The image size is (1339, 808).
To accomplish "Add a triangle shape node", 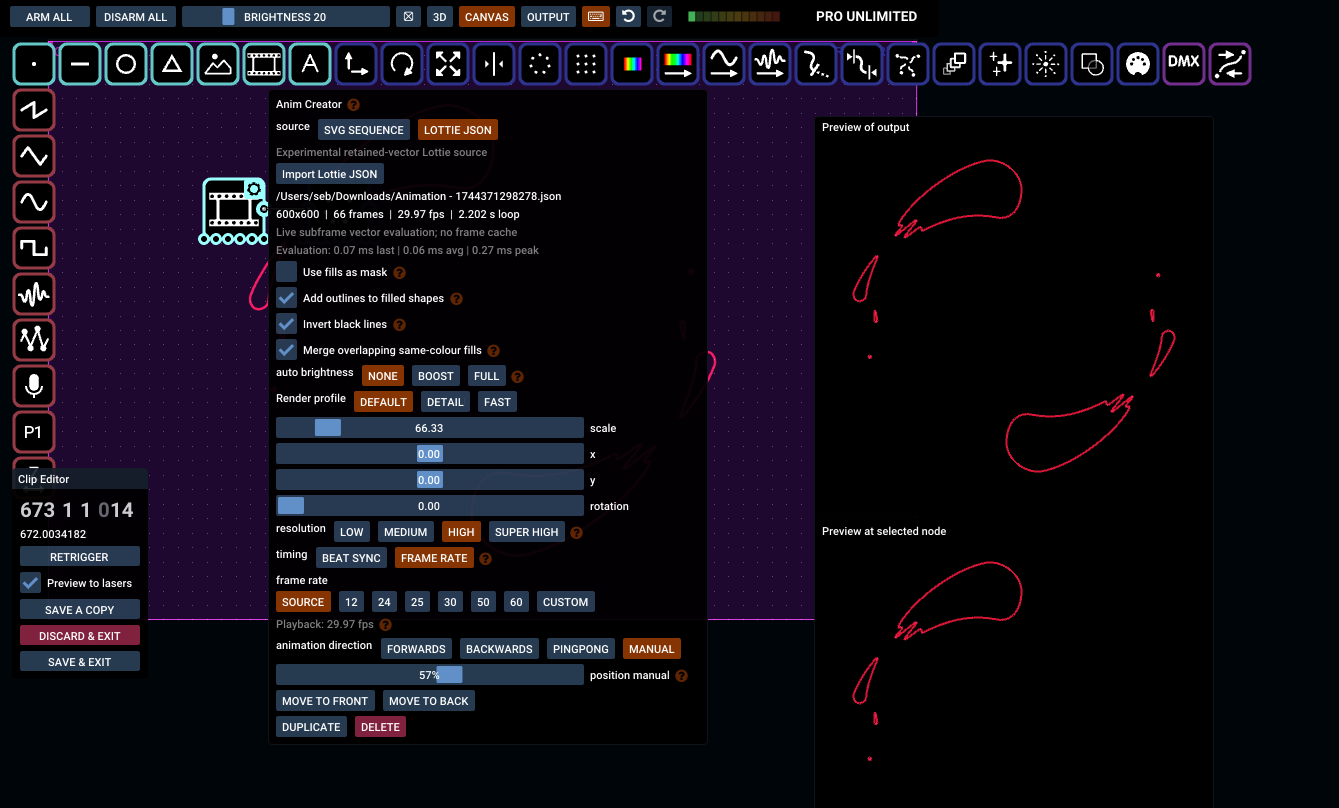I will (x=172, y=64).
